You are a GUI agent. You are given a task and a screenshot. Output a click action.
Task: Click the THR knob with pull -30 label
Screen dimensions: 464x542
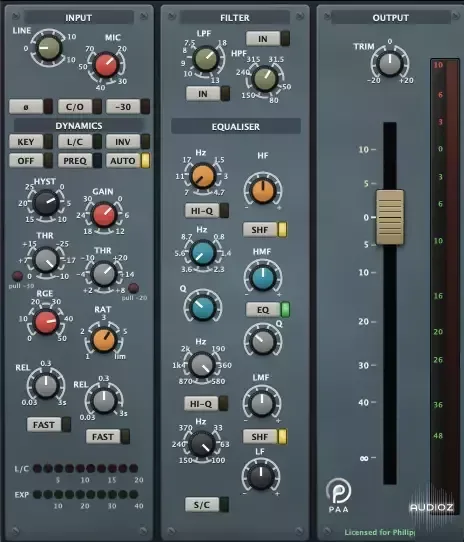46,260
